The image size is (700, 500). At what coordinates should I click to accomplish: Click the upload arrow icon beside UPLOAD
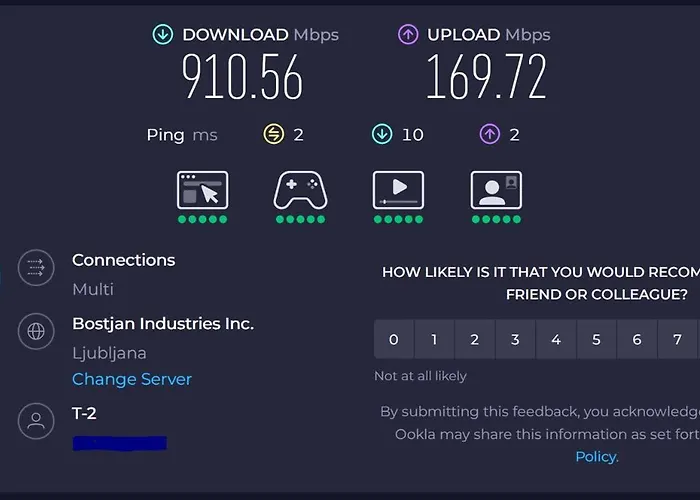pos(408,34)
